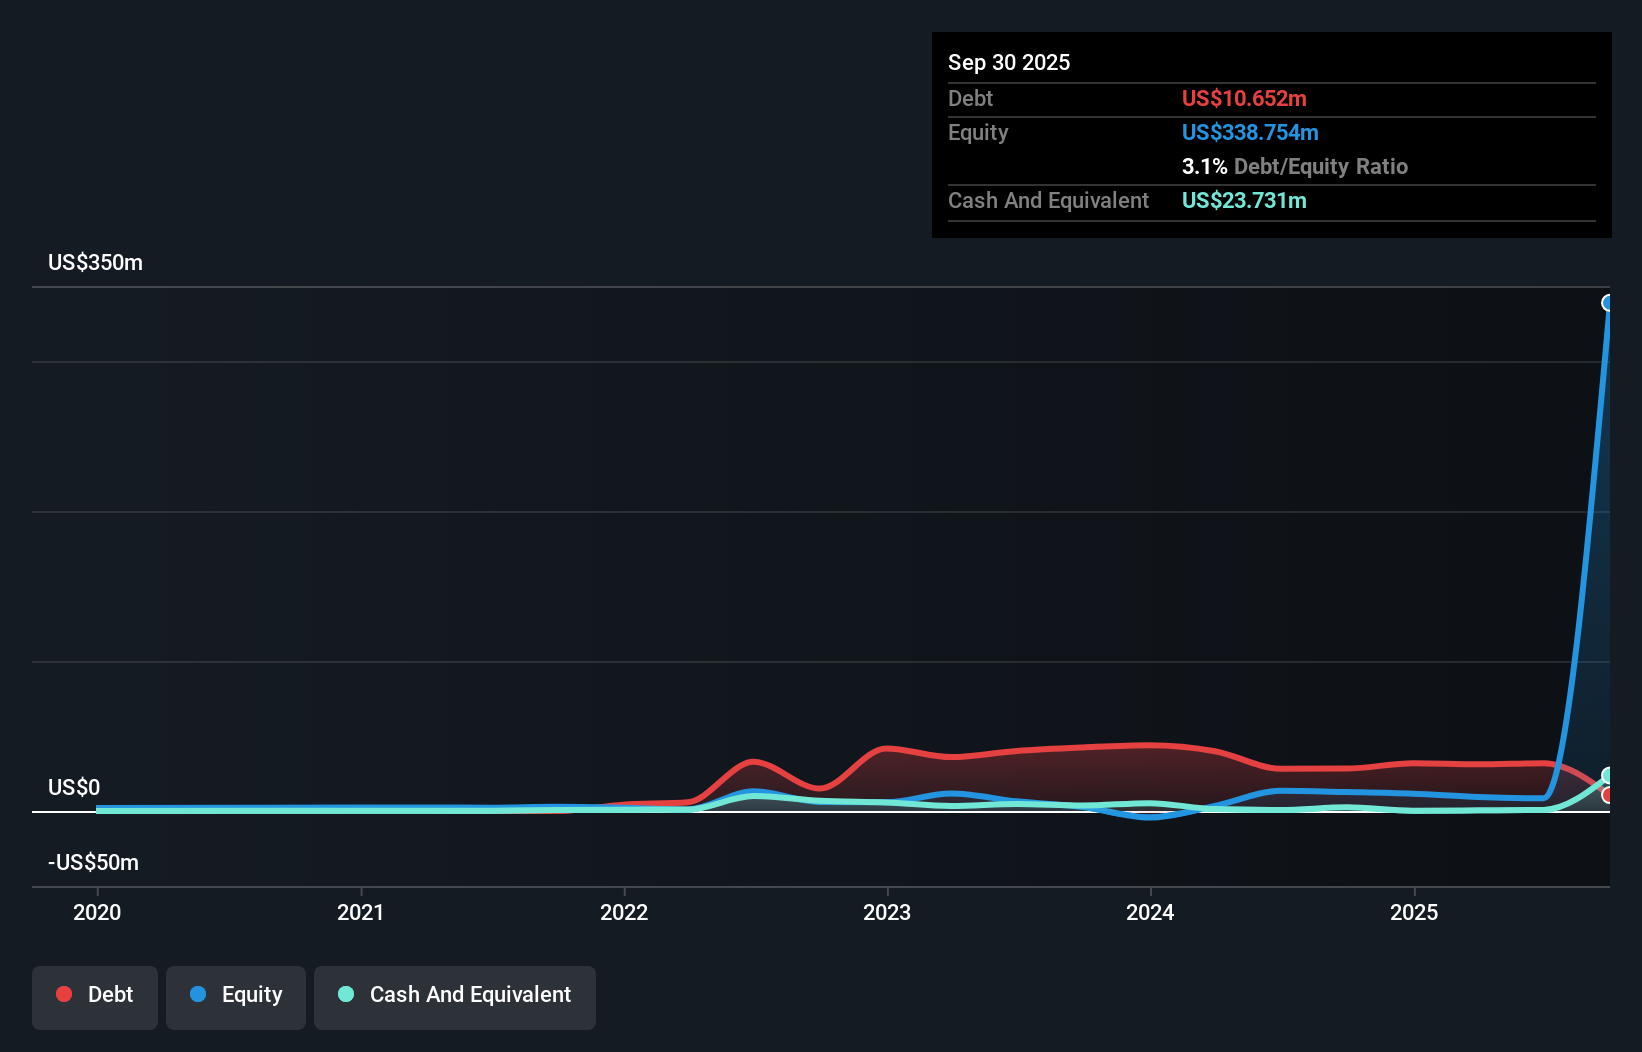Click the US$350m gridline label on the y-axis
Viewport: 1642px width, 1052px height.
[93, 262]
